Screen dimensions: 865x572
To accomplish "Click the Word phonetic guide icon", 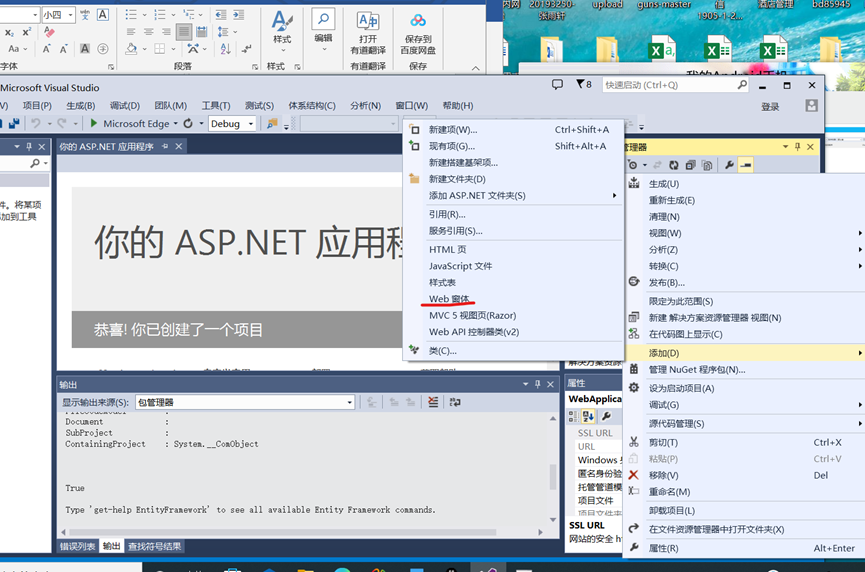I will pos(85,15).
